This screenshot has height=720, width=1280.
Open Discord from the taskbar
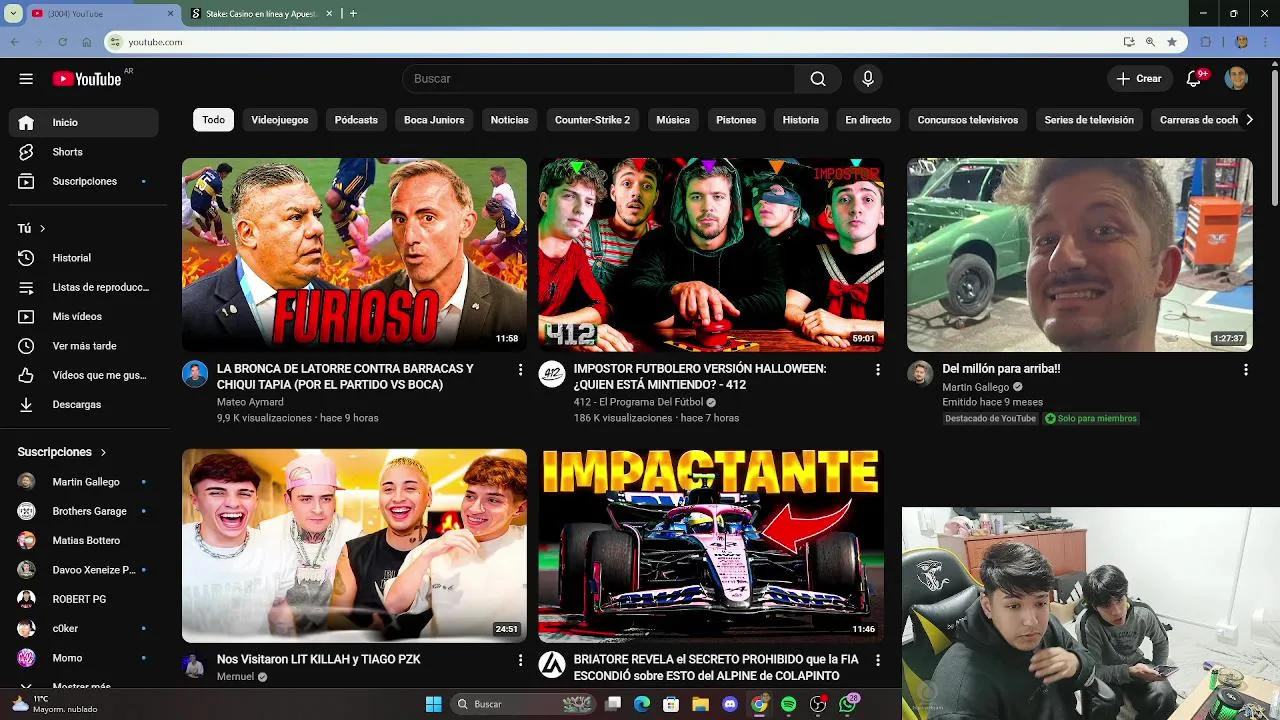pyautogui.click(x=729, y=704)
